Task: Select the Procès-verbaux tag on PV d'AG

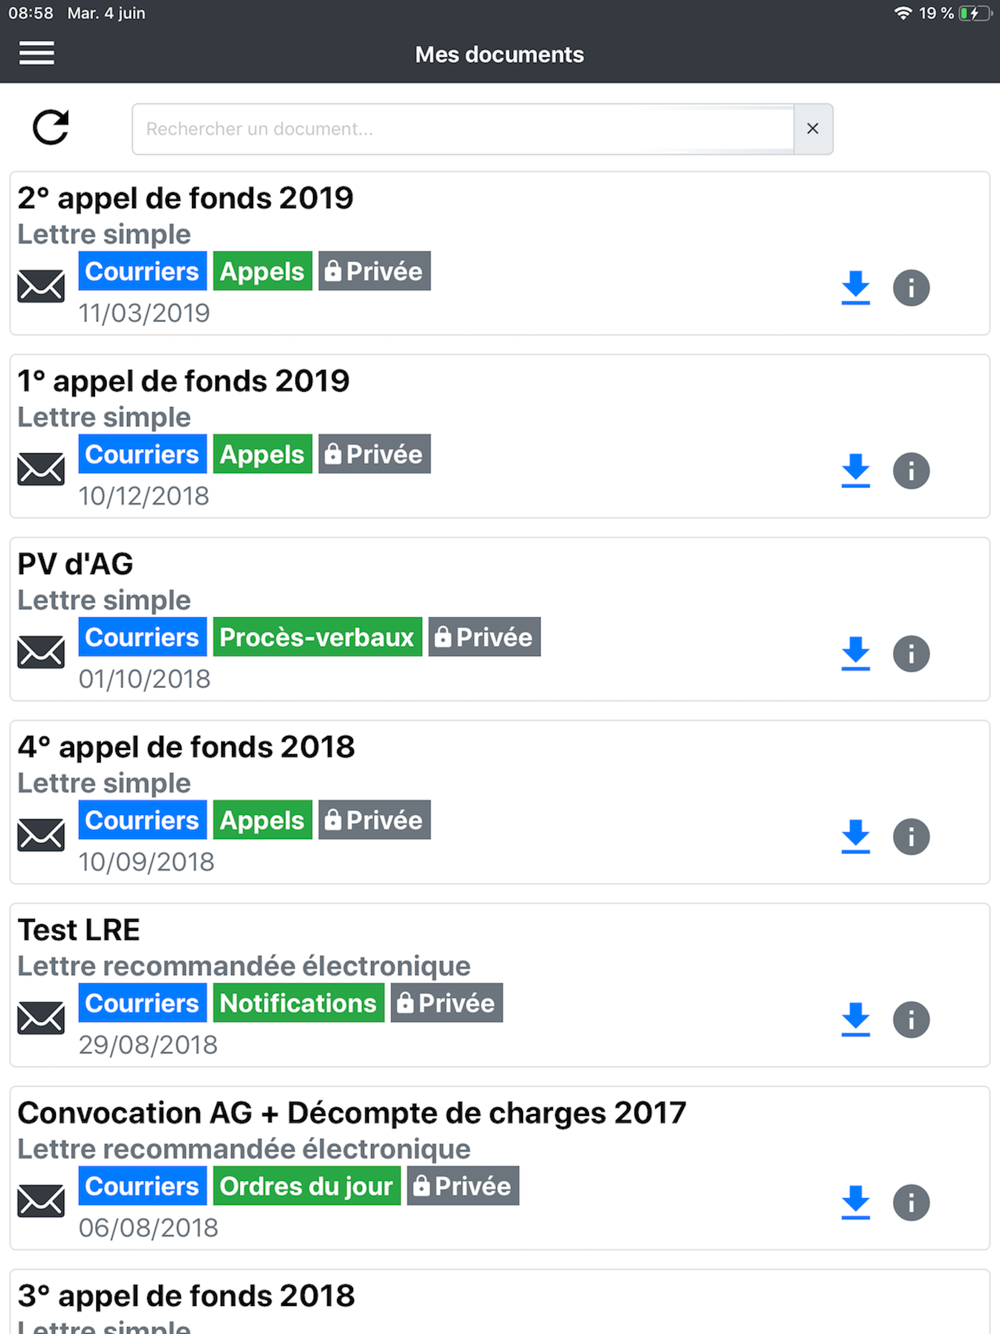Action: click(x=317, y=637)
